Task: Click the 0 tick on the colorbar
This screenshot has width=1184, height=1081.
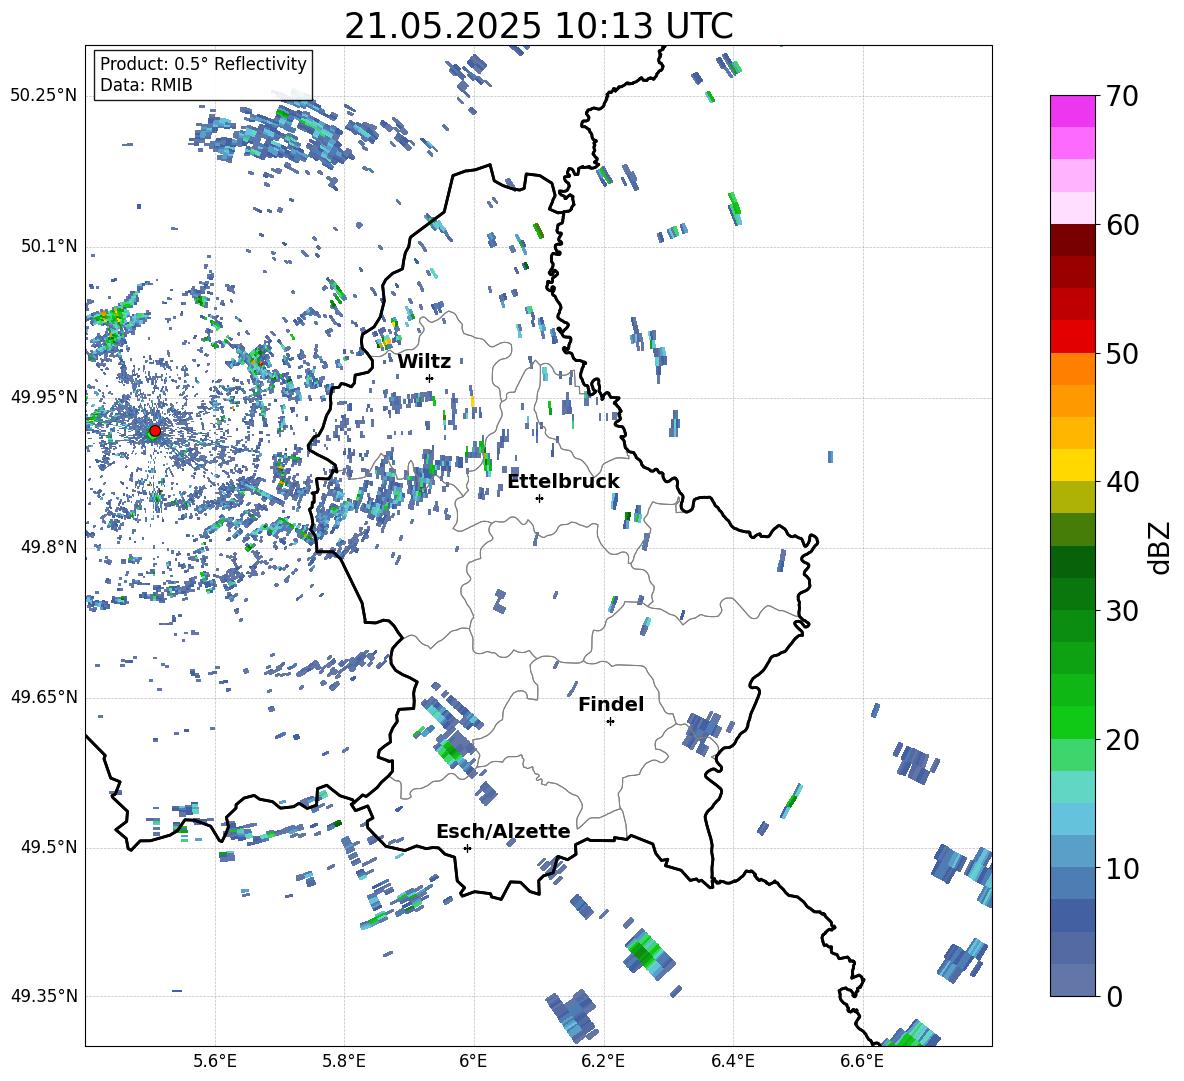Action: [x=1115, y=996]
